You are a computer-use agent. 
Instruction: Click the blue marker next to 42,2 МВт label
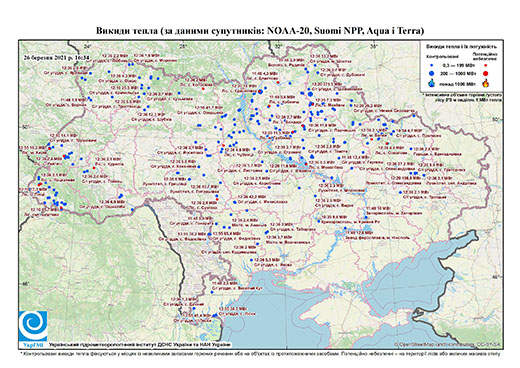coord(235,202)
